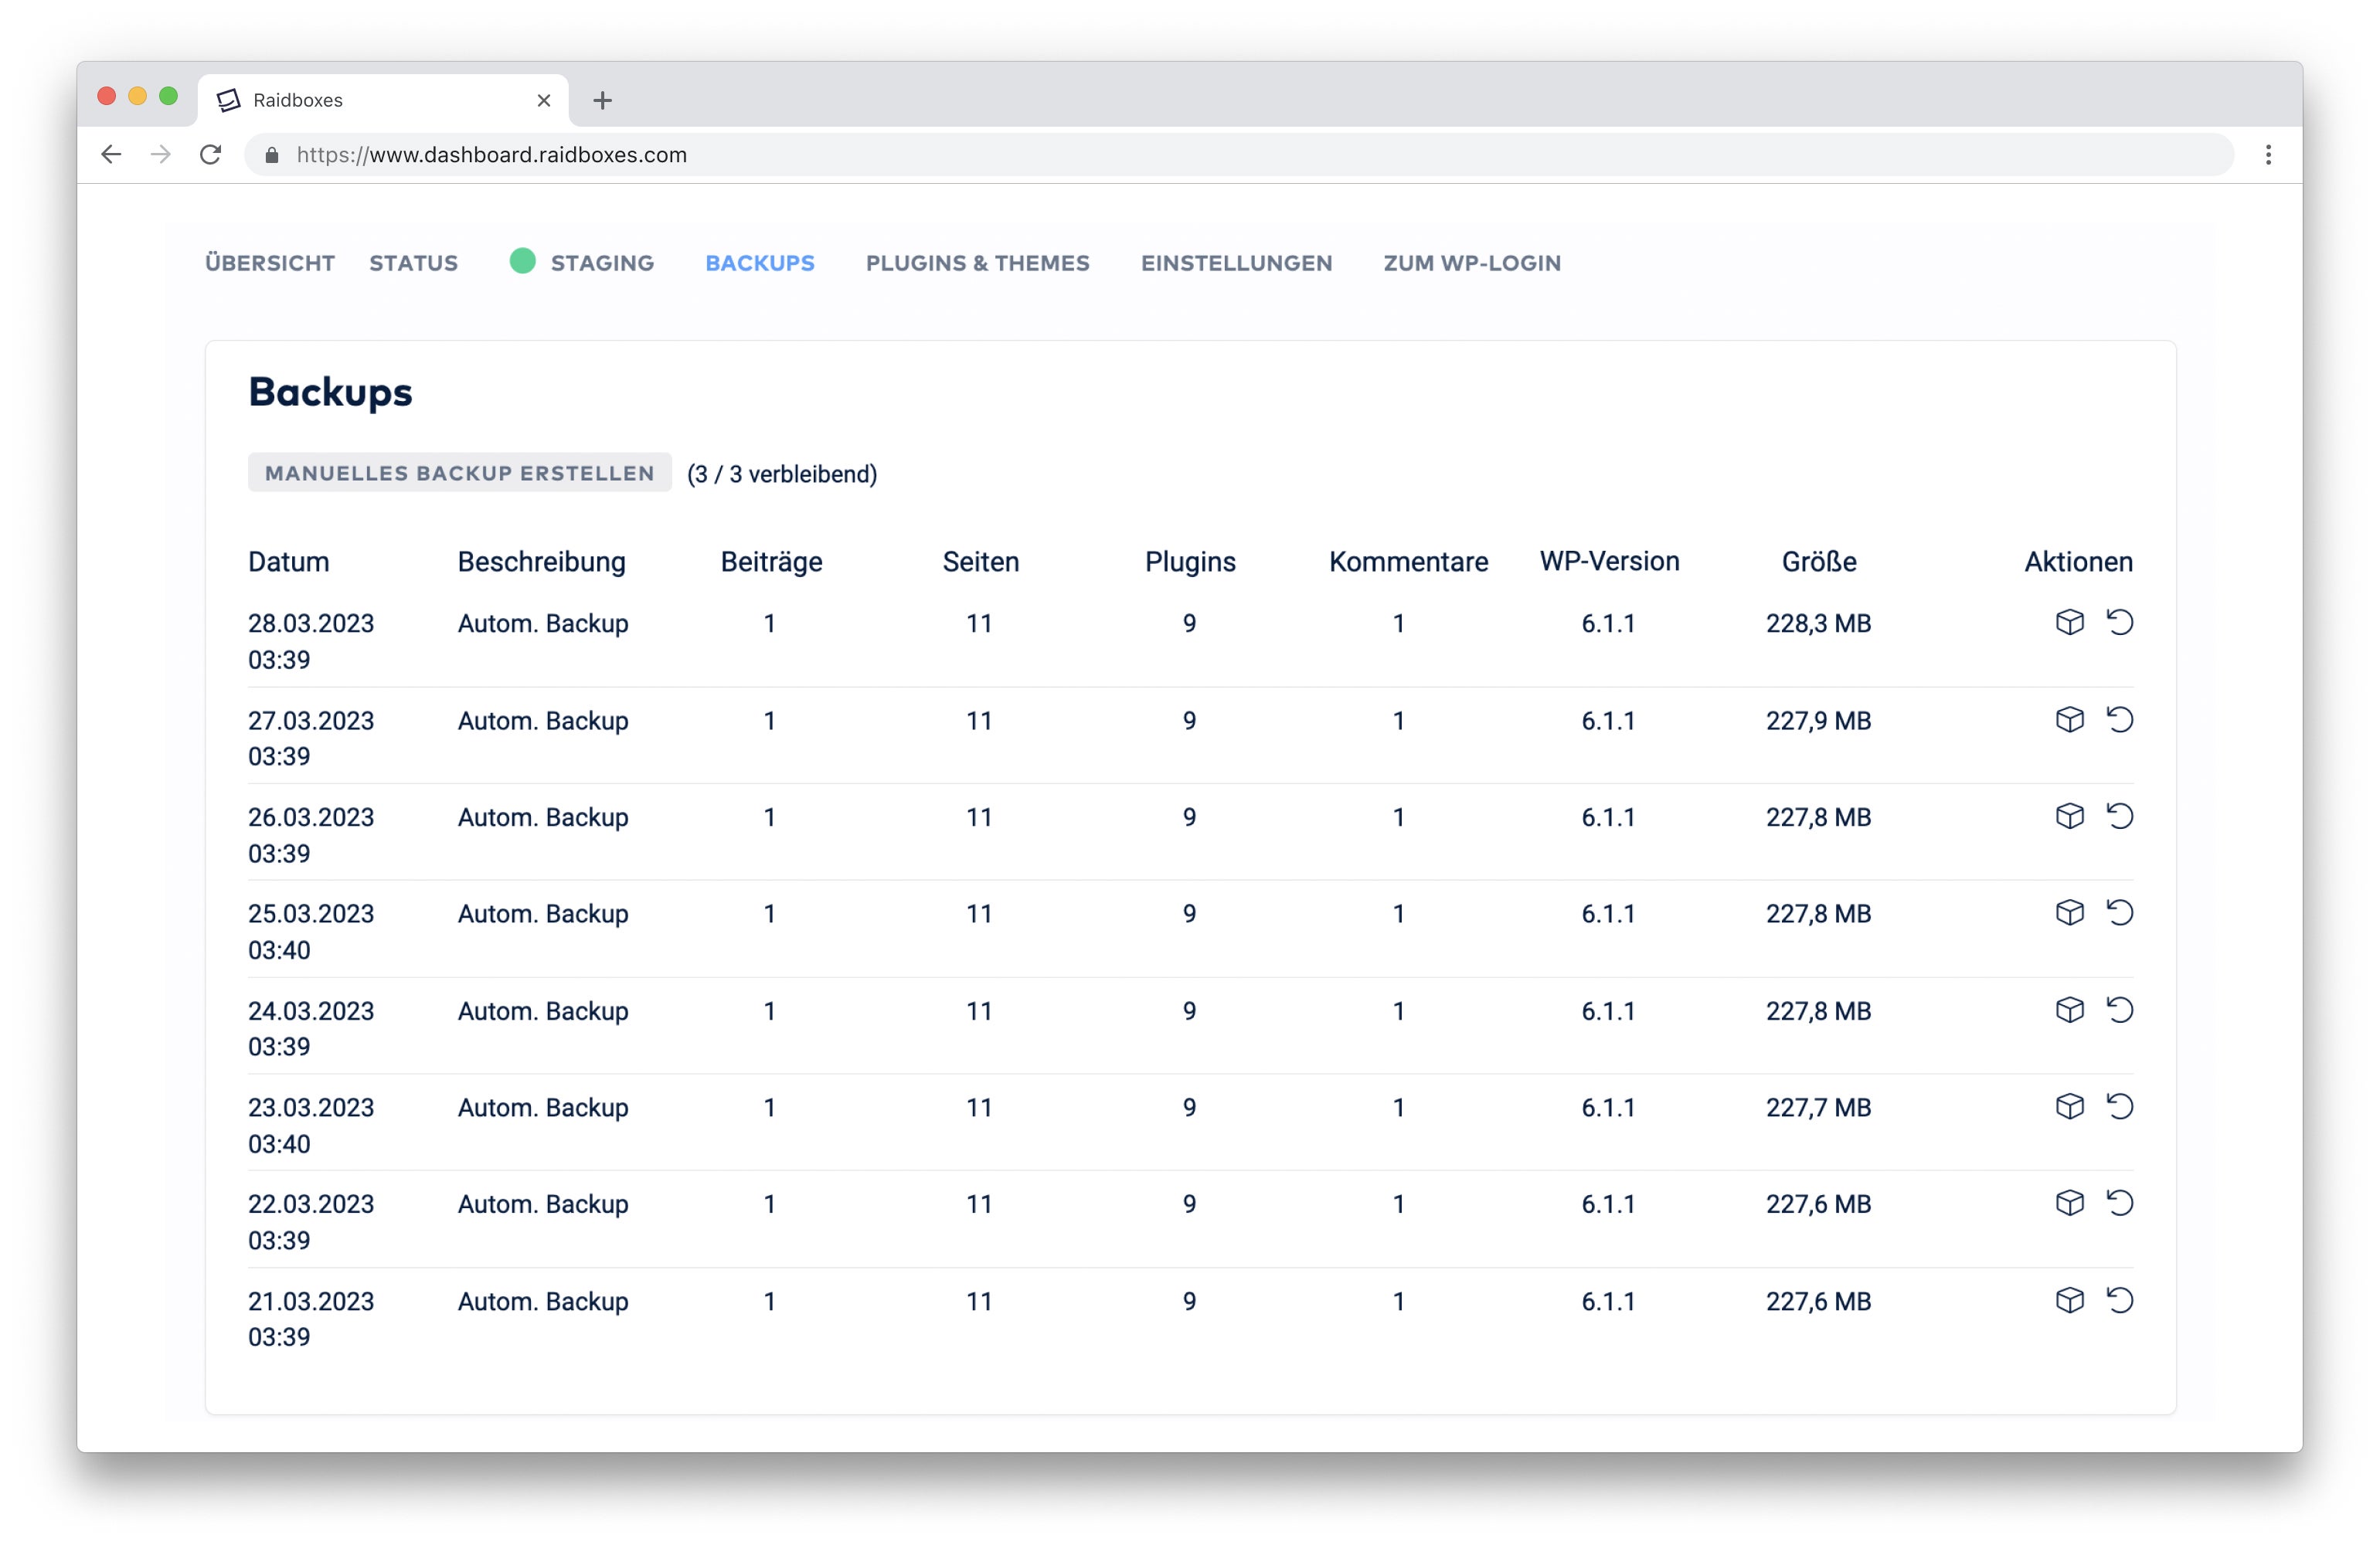
Task: Open the Status section
Action: (x=413, y=263)
